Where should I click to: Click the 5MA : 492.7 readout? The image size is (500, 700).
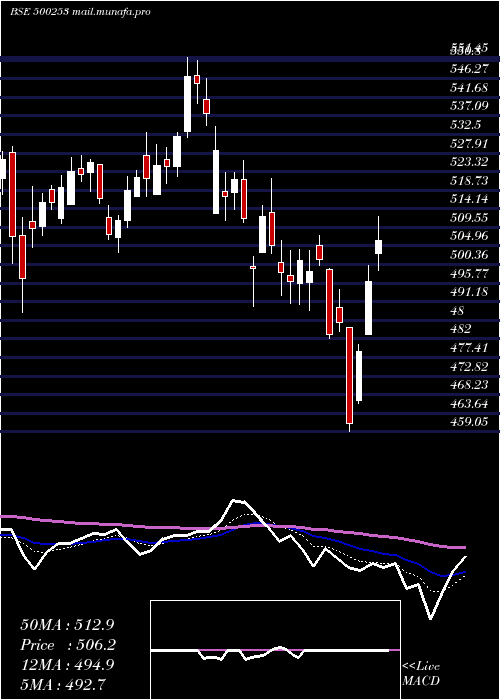(63, 684)
